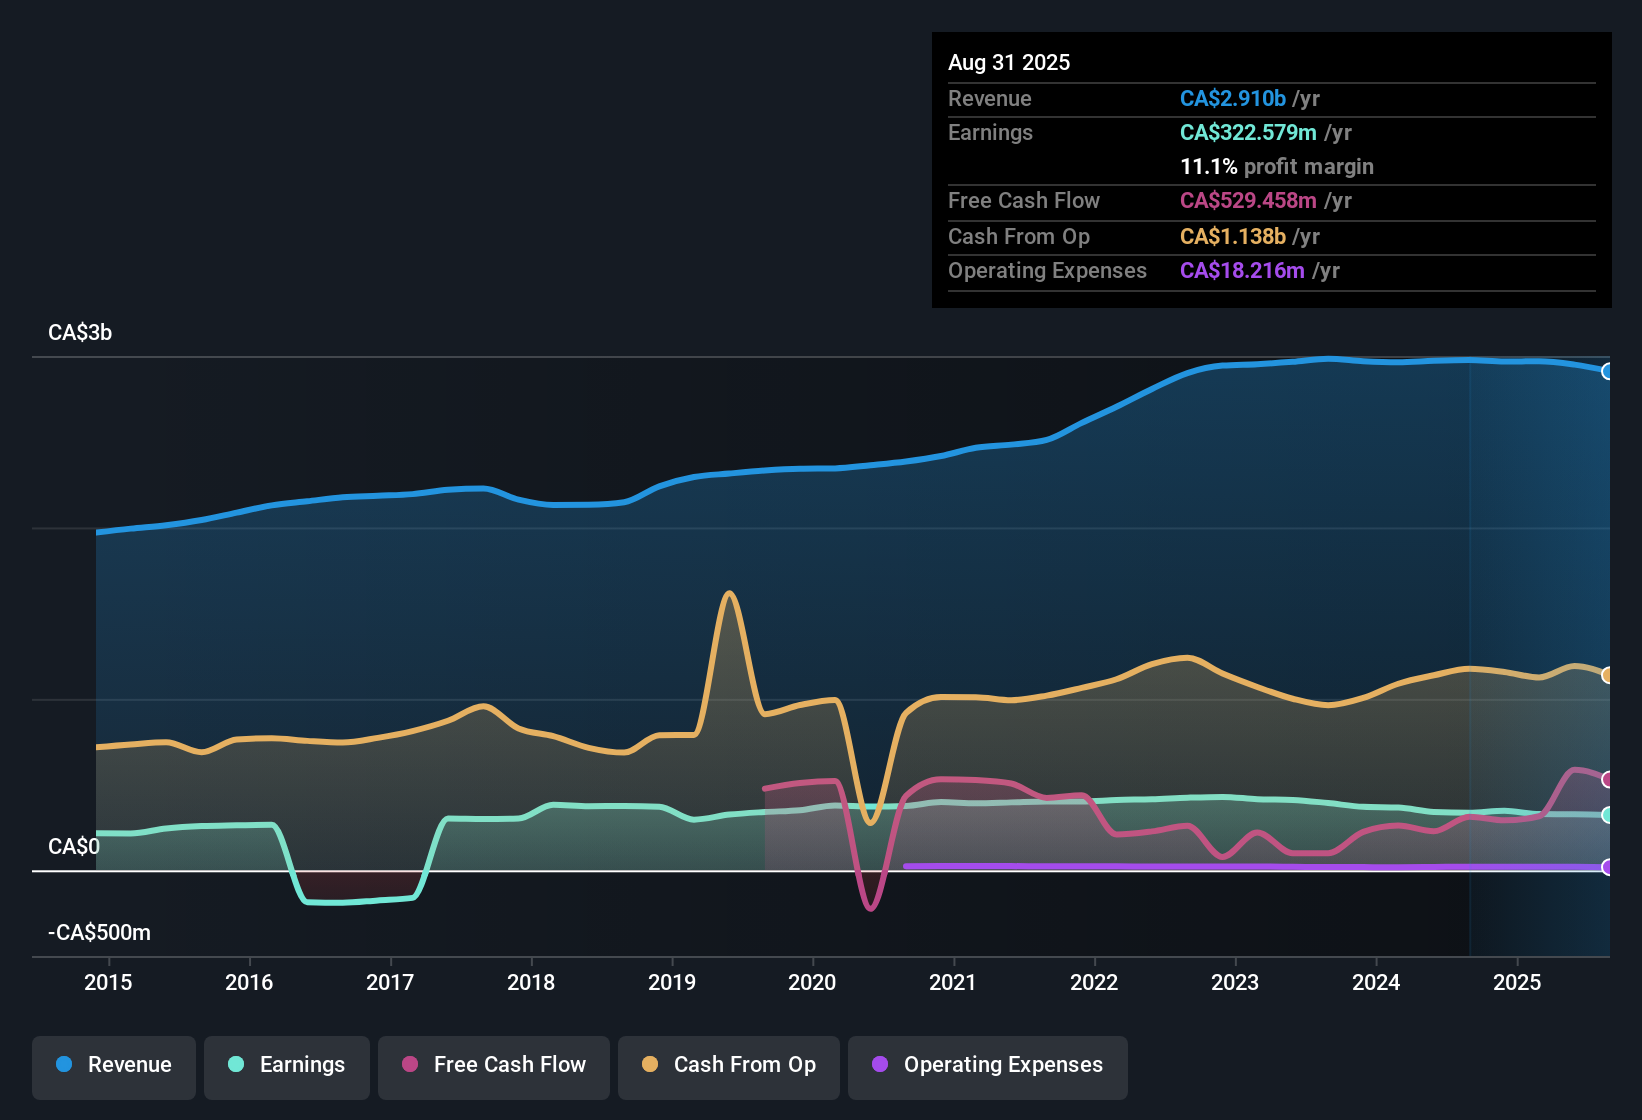Click the pink Free Cash Flow legend dot
Image resolution: width=1642 pixels, height=1120 pixels.
(410, 1064)
